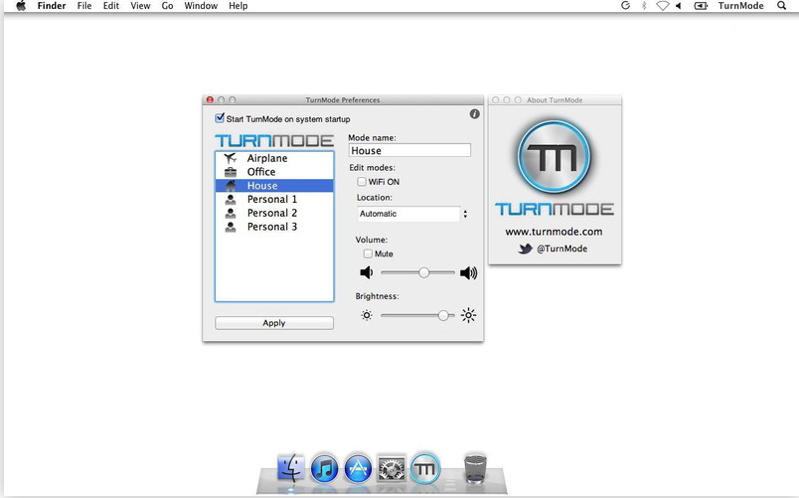799x498 pixels.
Task: Select Airplane mode in the list
Action: [274, 158]
